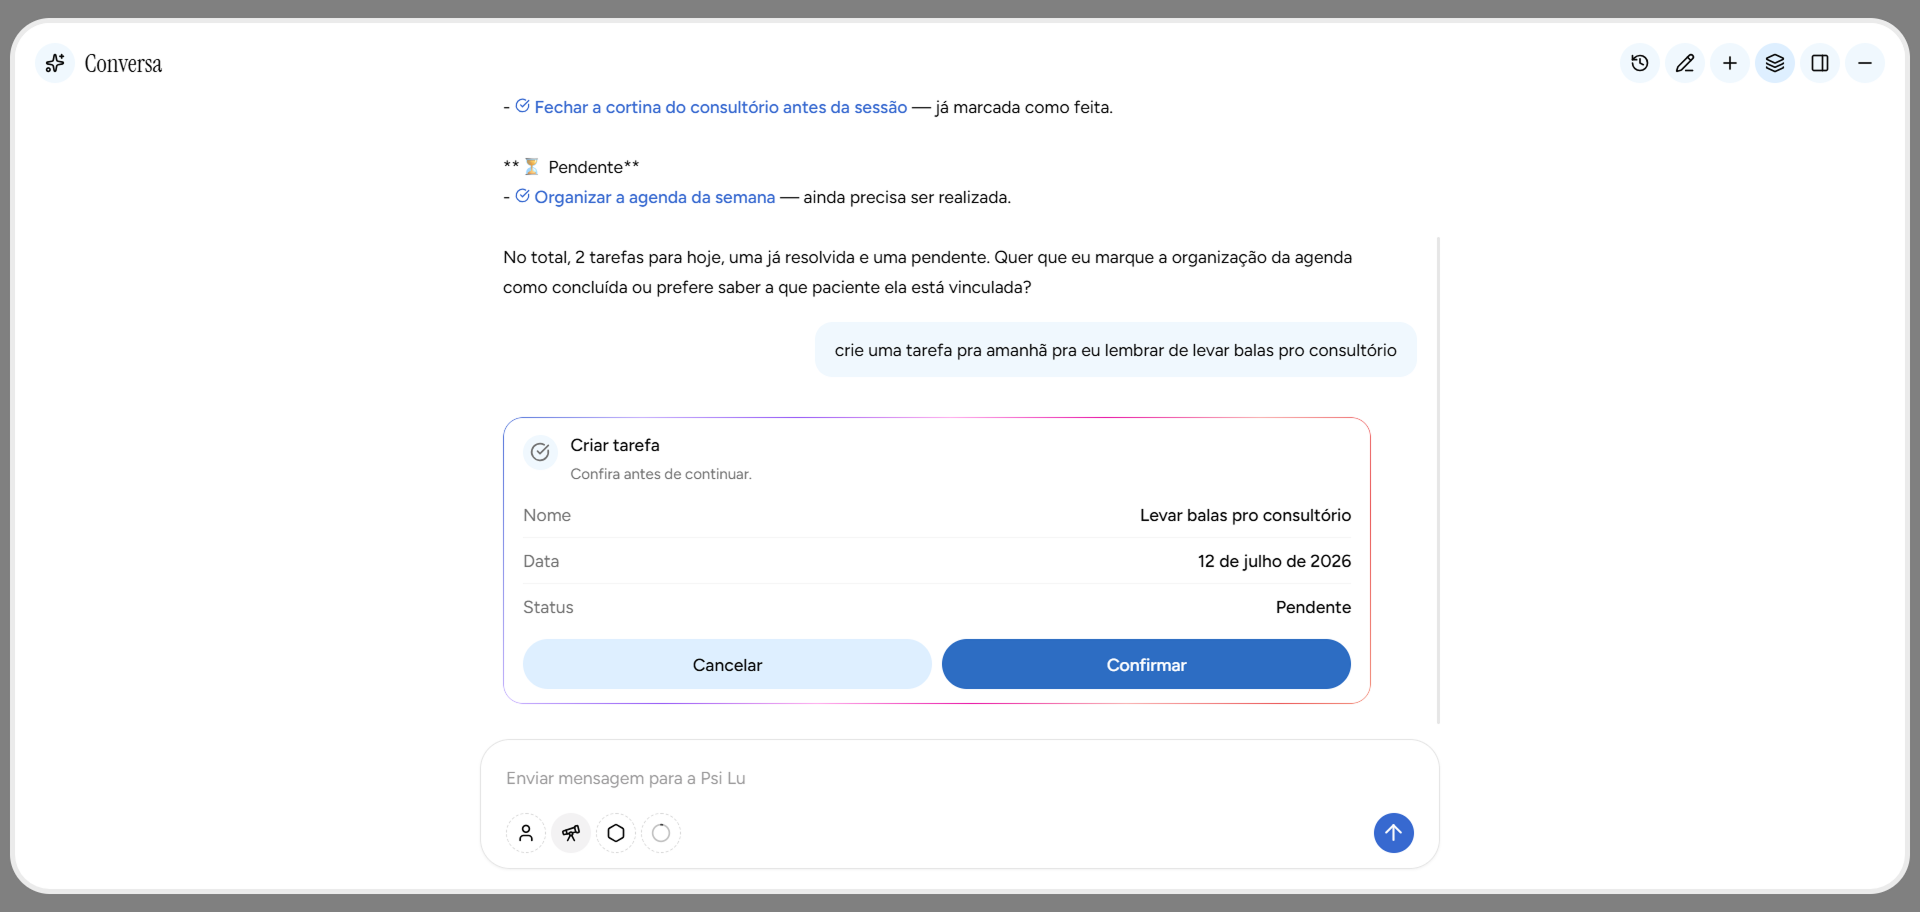Click the 'No total, 2 tarefas para hoje' paragraph
1920x912 pixels.
pyautogui.click(x=928, y=272)
